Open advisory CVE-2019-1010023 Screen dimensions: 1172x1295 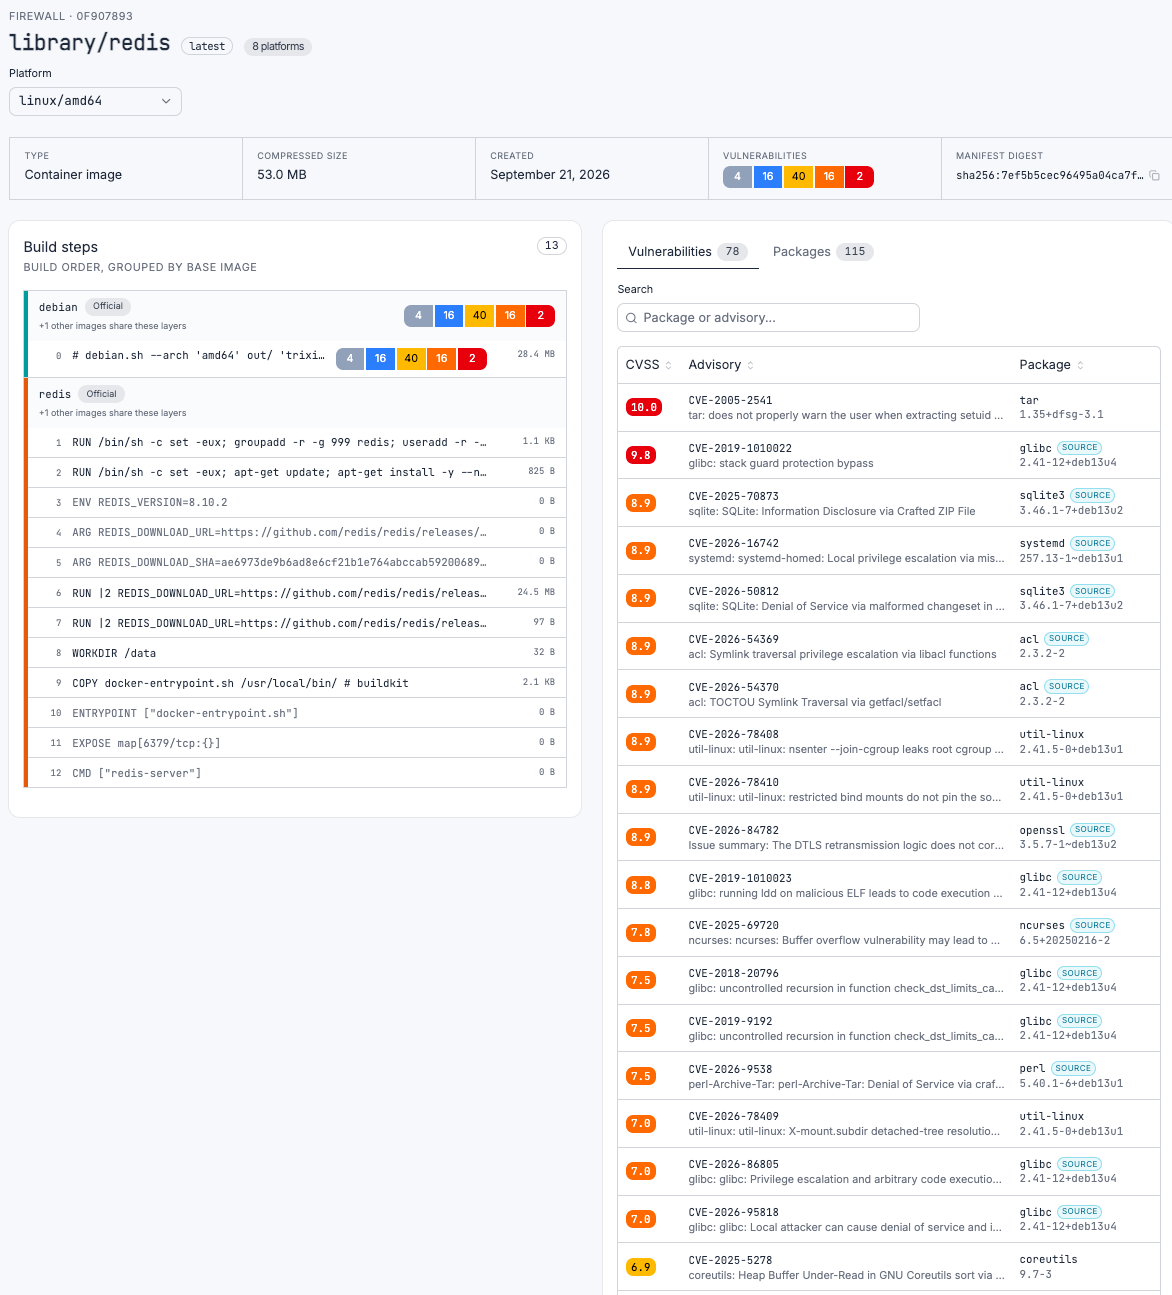click(740, 878)
